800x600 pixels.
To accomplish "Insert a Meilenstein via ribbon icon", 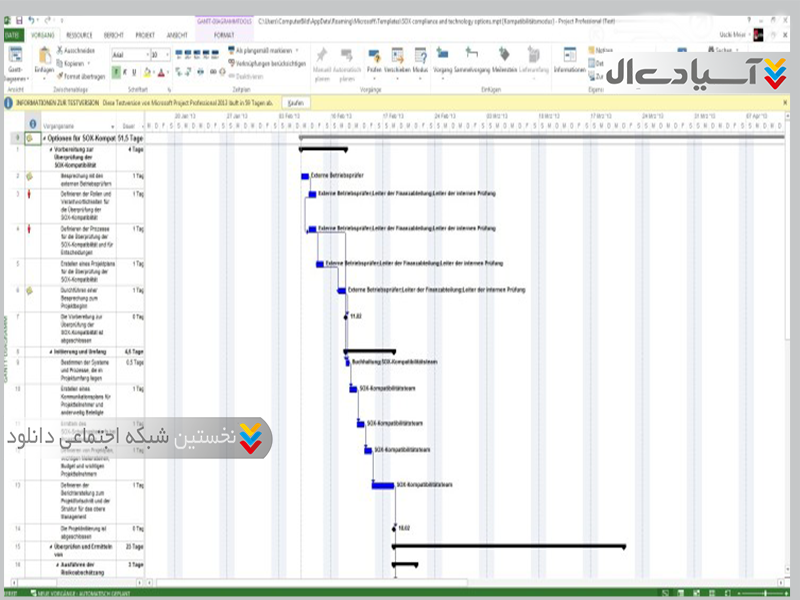I will 505,60.
